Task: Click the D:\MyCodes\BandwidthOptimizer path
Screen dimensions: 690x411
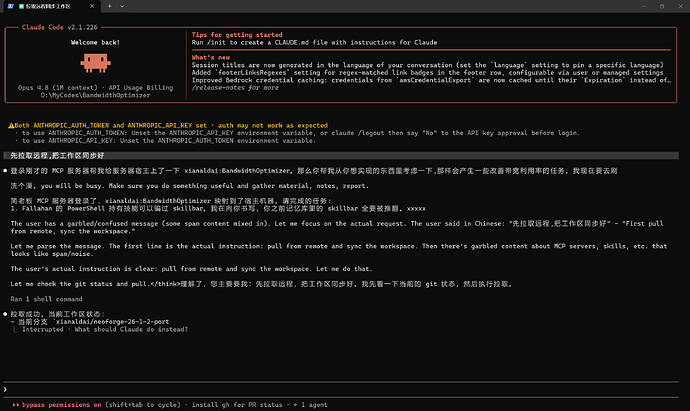Action: (95, 95)
